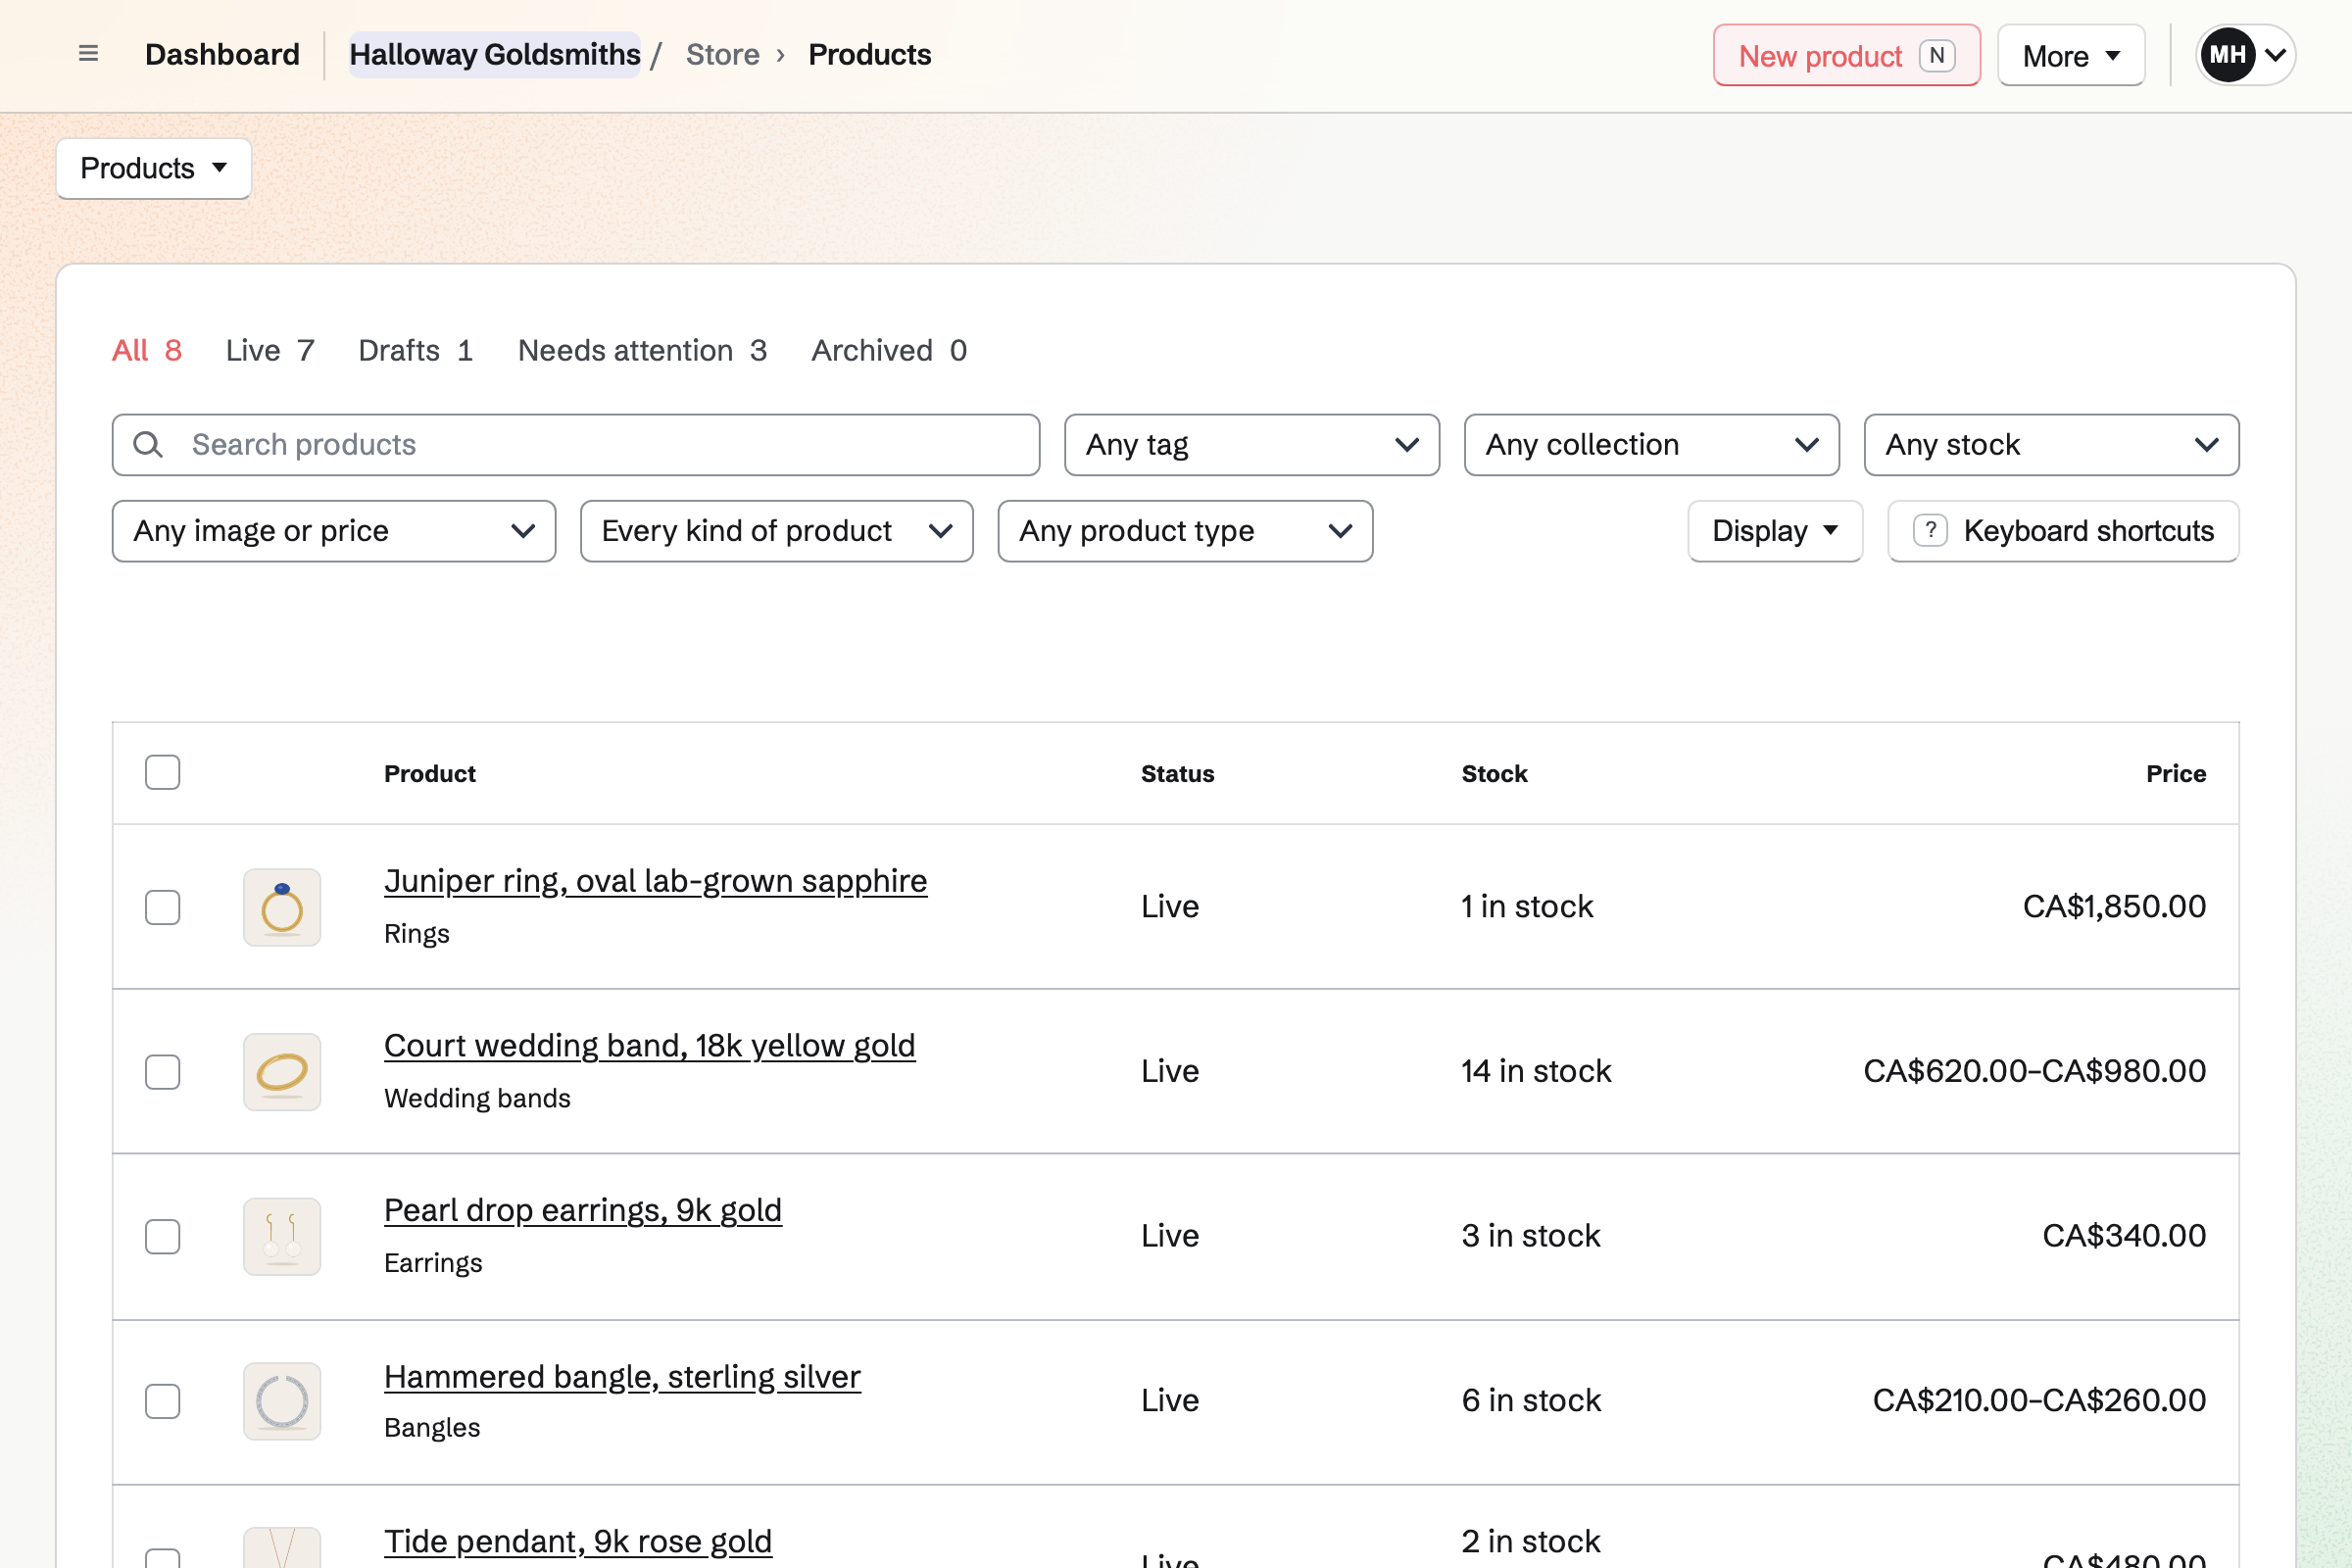This screenshot has height=1568, width=2352.
Task: Open the hamburger navigation menu
Action: 88,54
